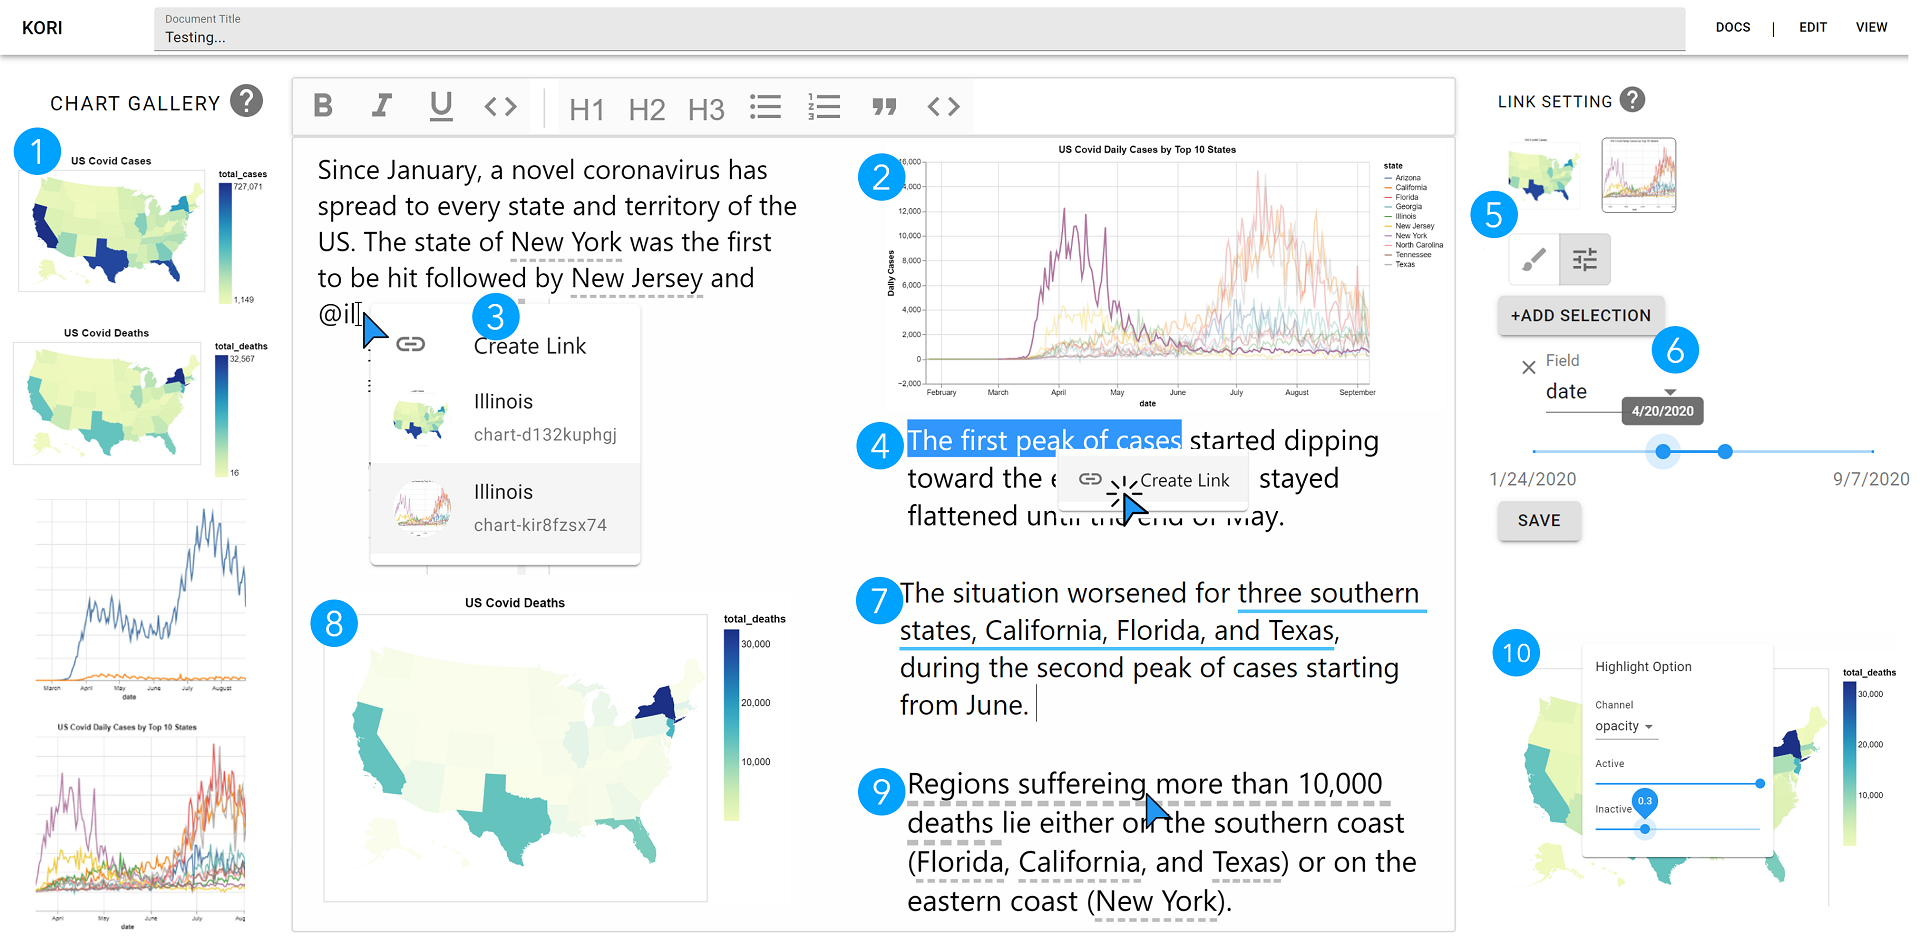Open the Channel dropdown in Highlight Option
The height and width of the screenshot is (943, 1920).
pyautogui.click(x=1625, y=726)
